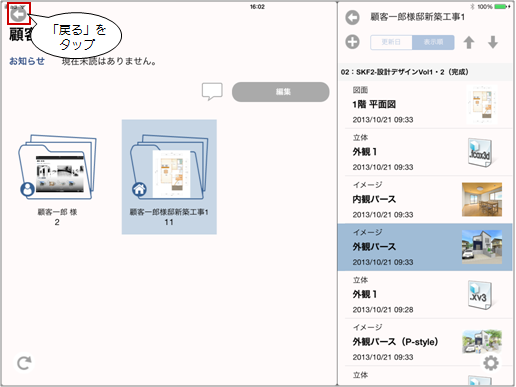Image resolution: width=516 pixels, height=387 pixels.
Task: Select the 表示順 sort segment
Action: 433,42
